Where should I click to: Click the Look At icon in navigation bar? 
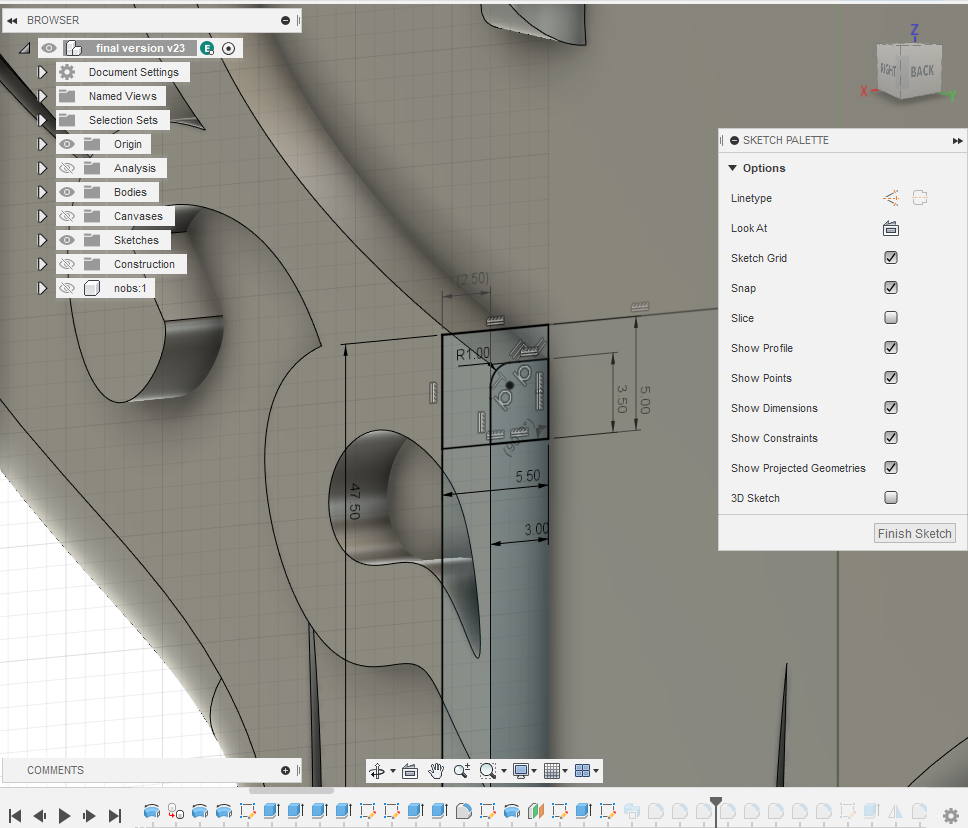click(x=410, y=771)
